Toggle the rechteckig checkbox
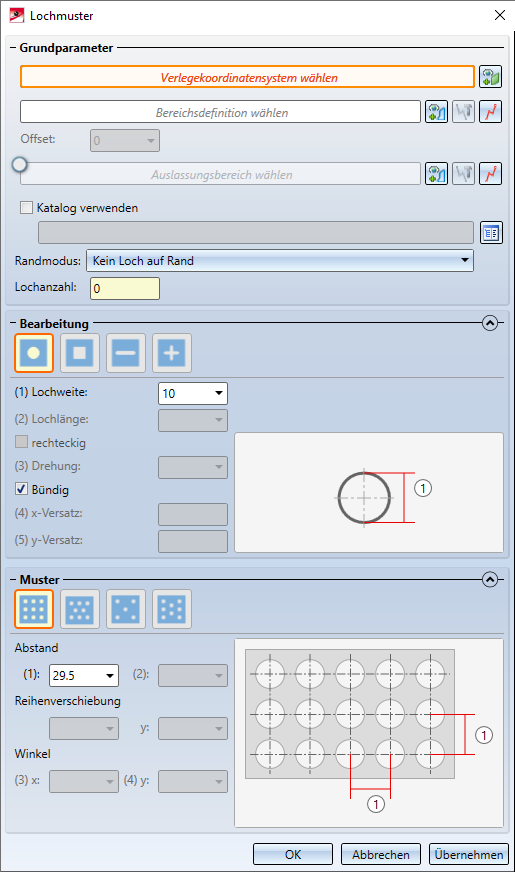The height and width of the screenshot is (872, 515). tap(21, 442)
